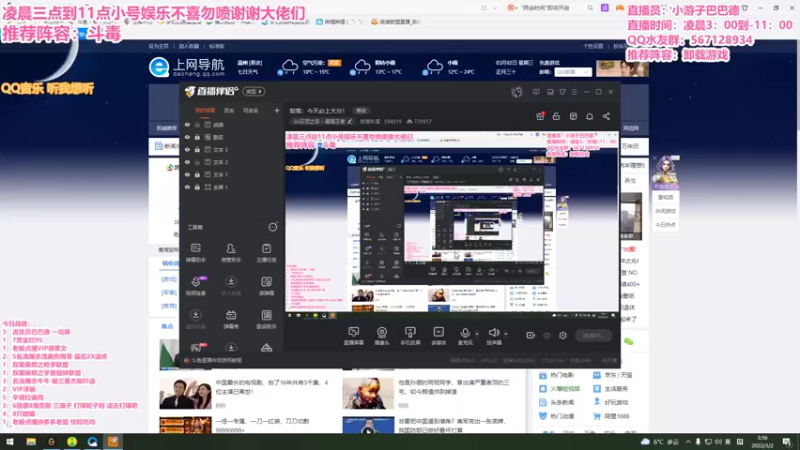
Task: Open the 房管助手 tool
Action: pos(231,253)
